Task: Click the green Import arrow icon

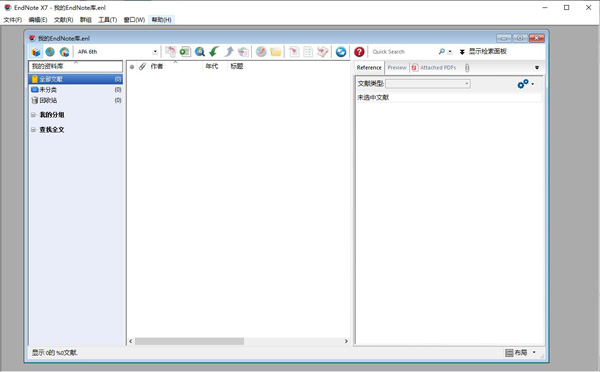Action: tap(214, 52)
